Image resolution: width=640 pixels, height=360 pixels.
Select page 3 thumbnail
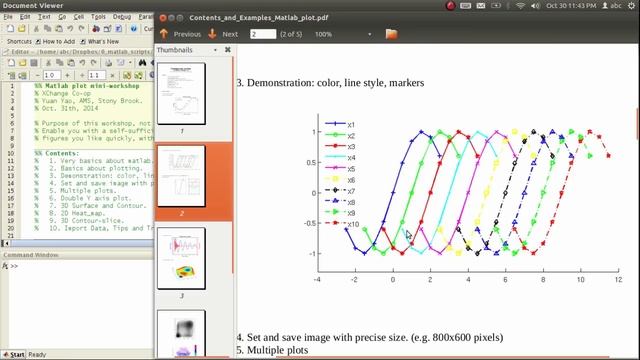coord(181,258)
